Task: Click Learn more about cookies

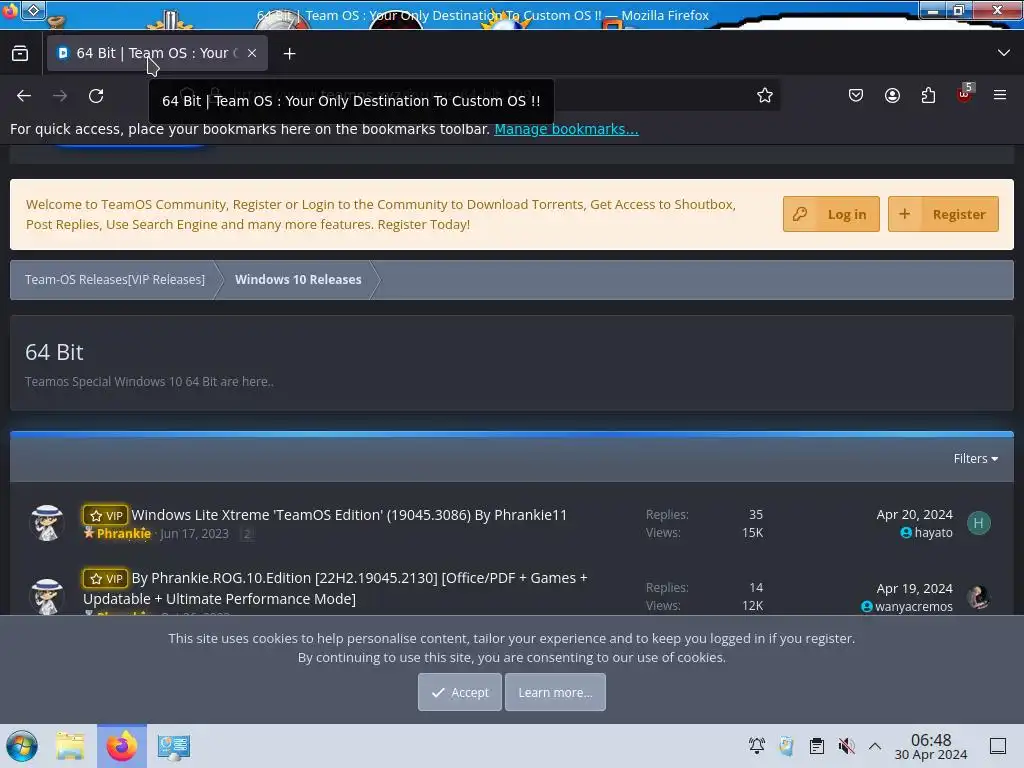Action: pyautogui.click(x=555, y=692)
